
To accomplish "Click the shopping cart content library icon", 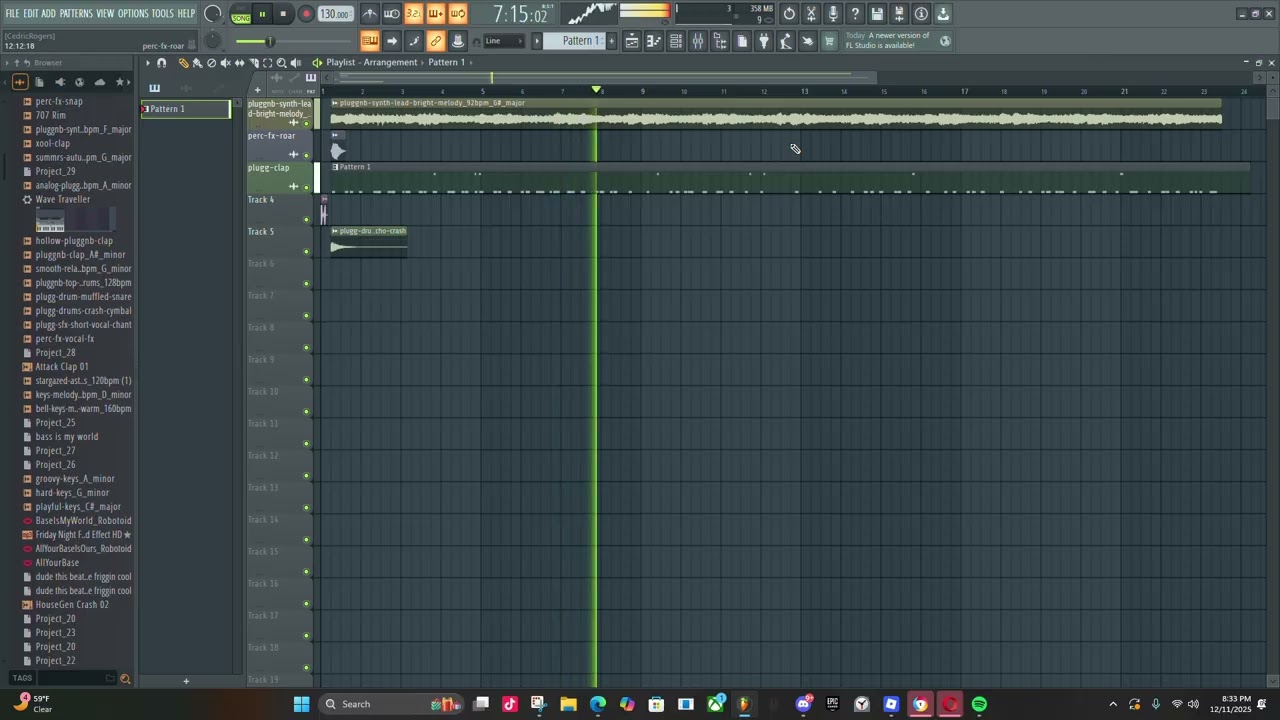I will point(829,41).
